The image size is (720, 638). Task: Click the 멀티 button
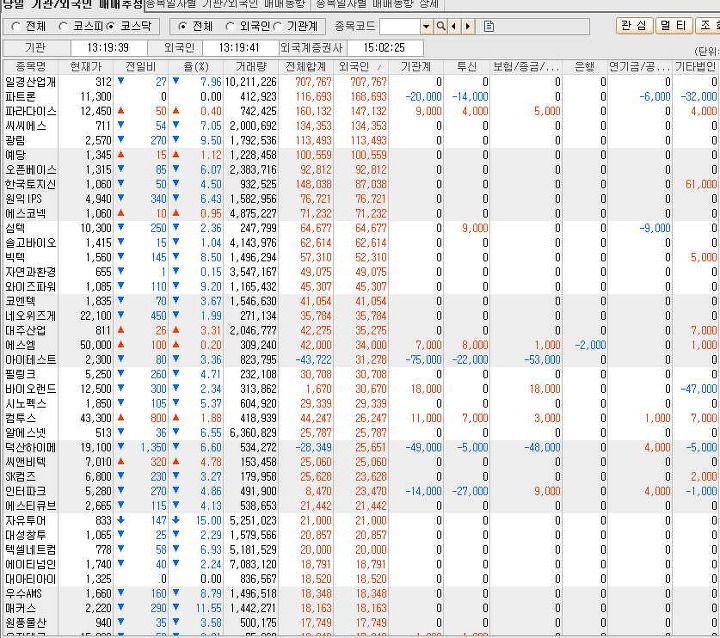tap(673, 25)
